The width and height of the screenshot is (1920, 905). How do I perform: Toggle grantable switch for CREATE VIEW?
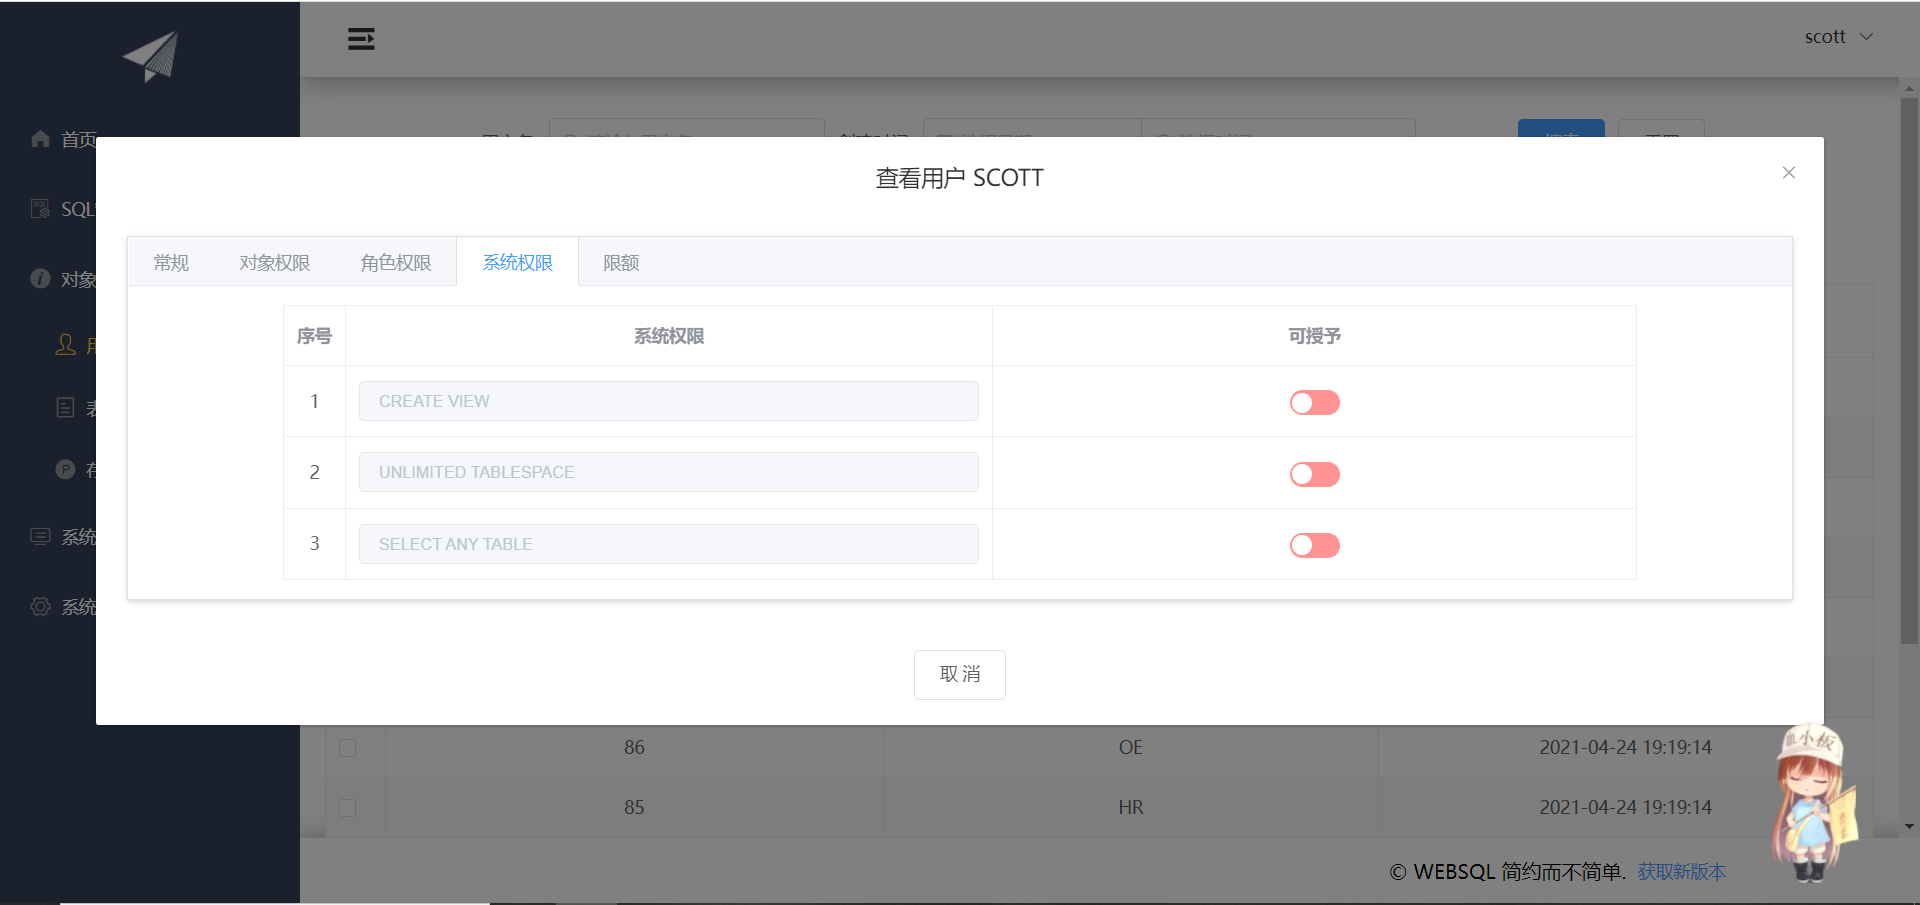pyautogui.click(x=1314, y=402)
